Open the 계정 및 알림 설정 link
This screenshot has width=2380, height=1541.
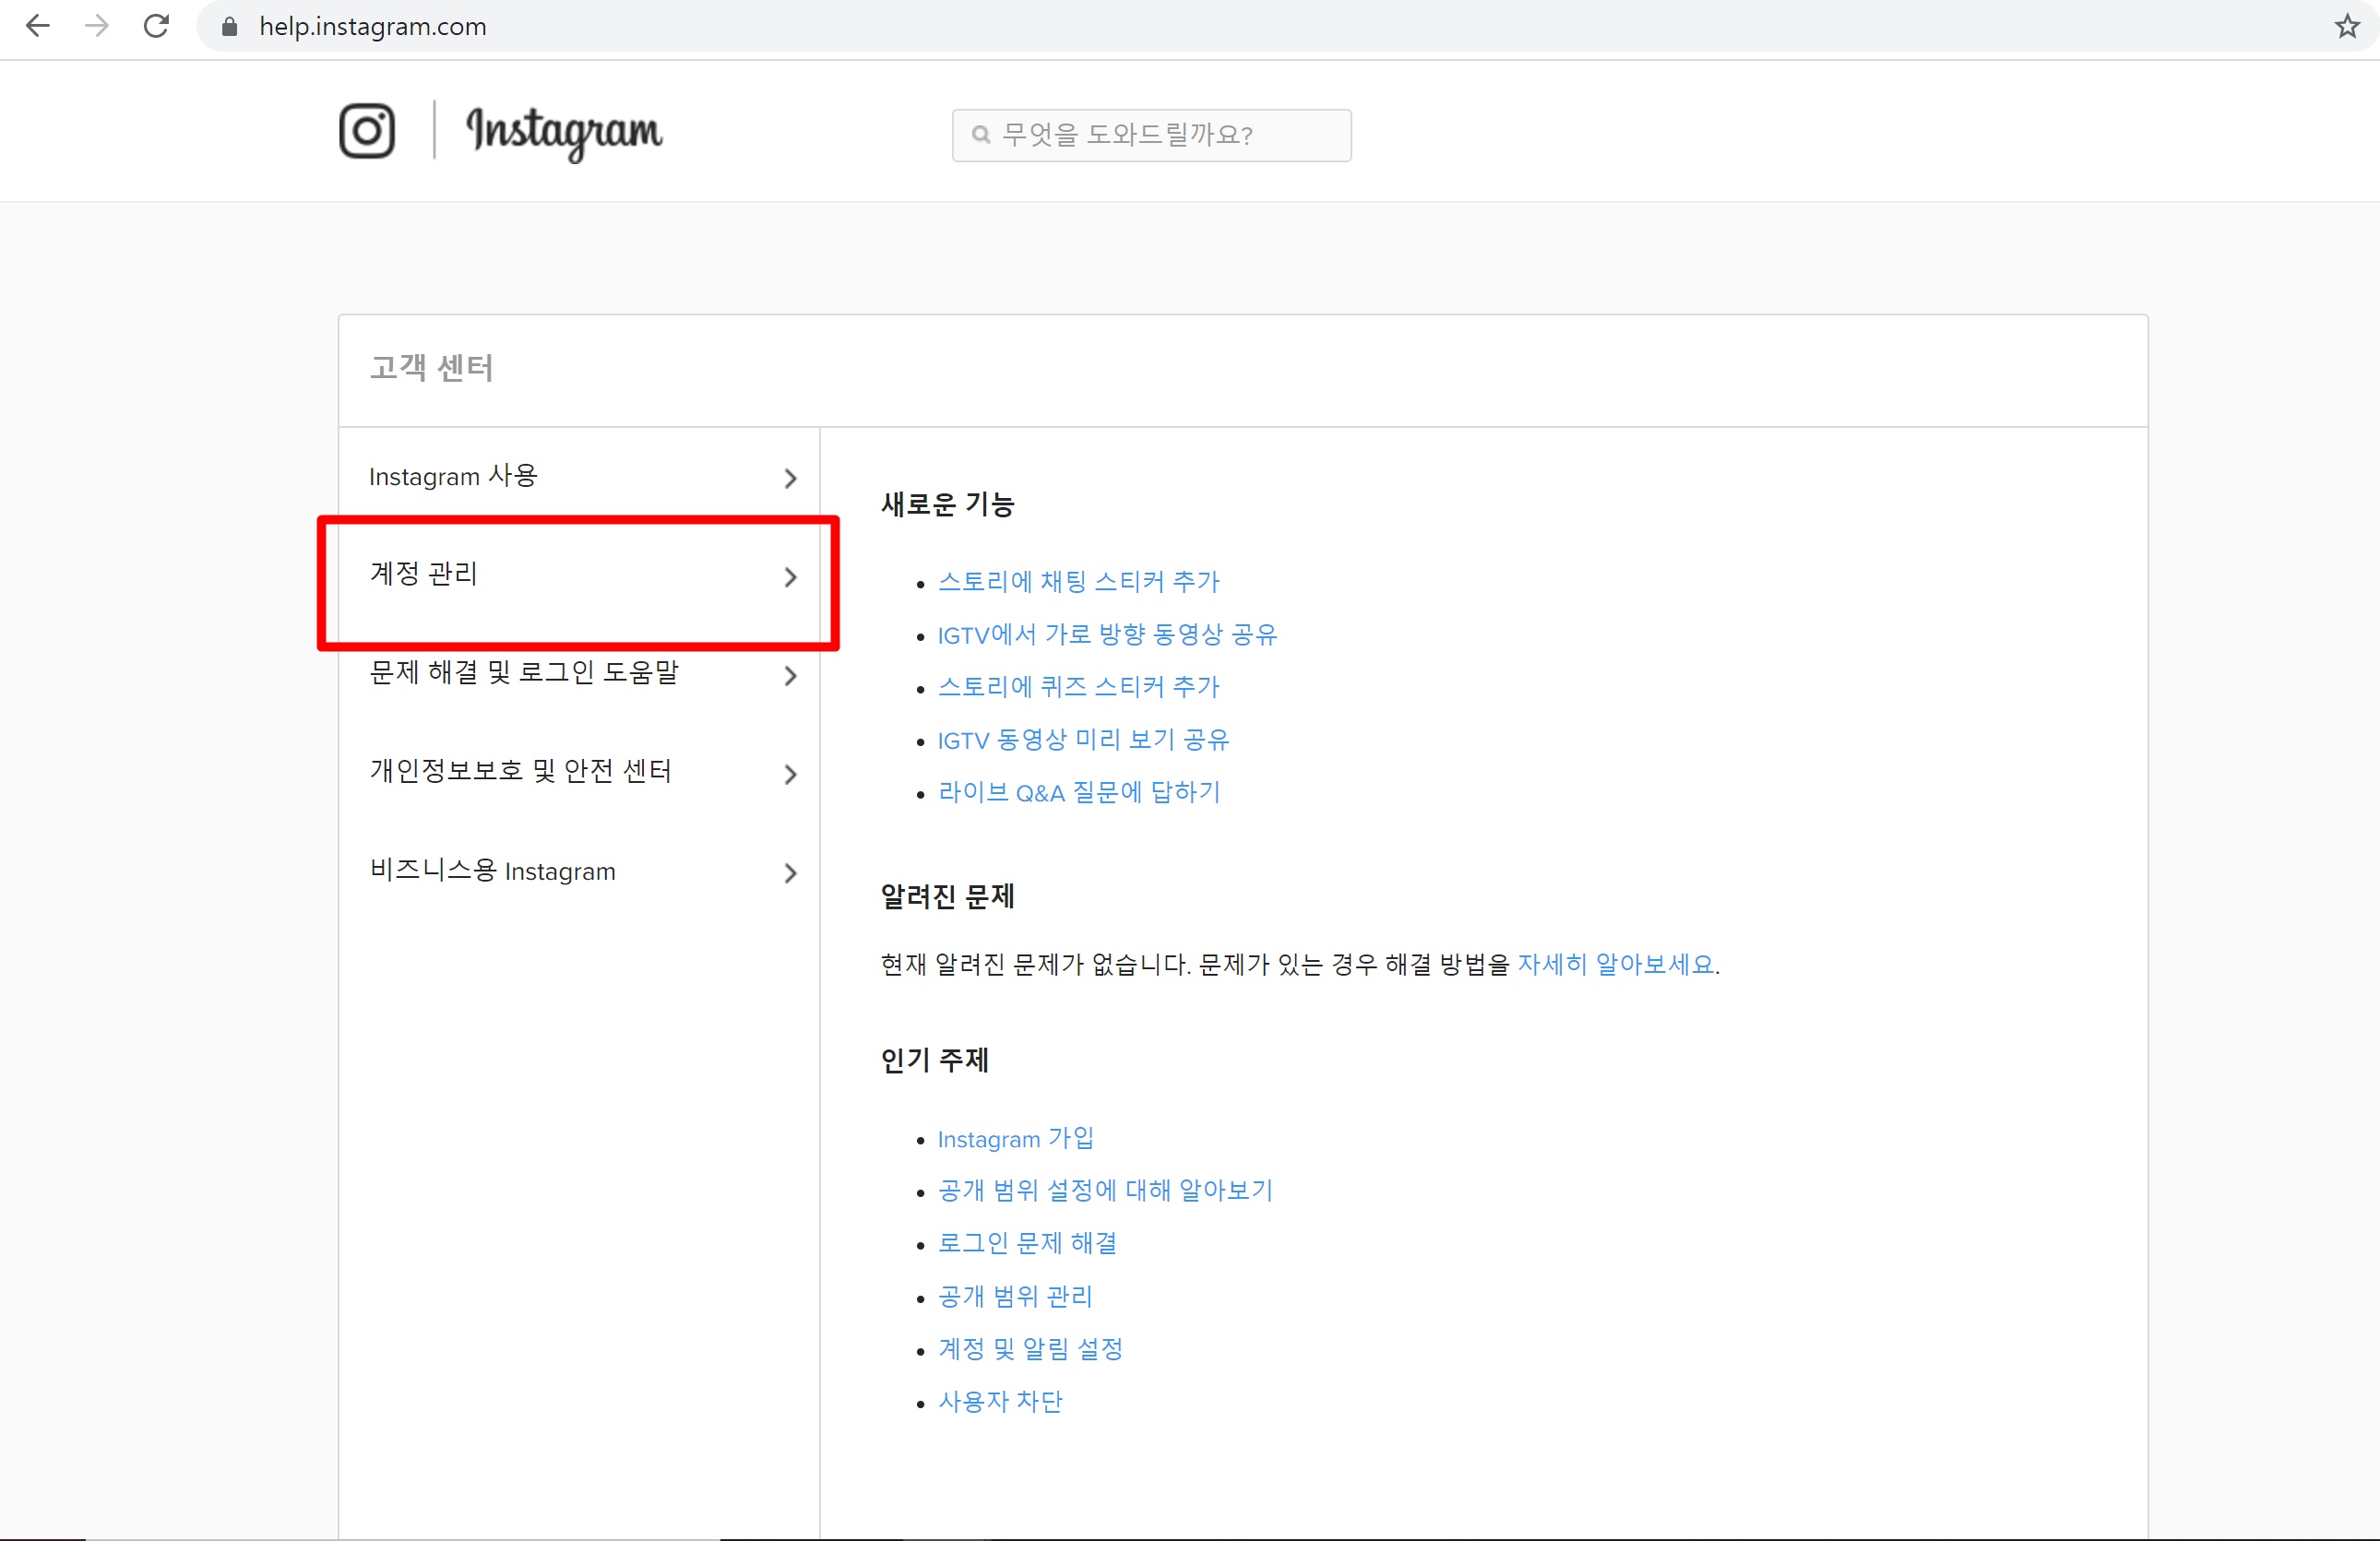tap(1030, 1349)
